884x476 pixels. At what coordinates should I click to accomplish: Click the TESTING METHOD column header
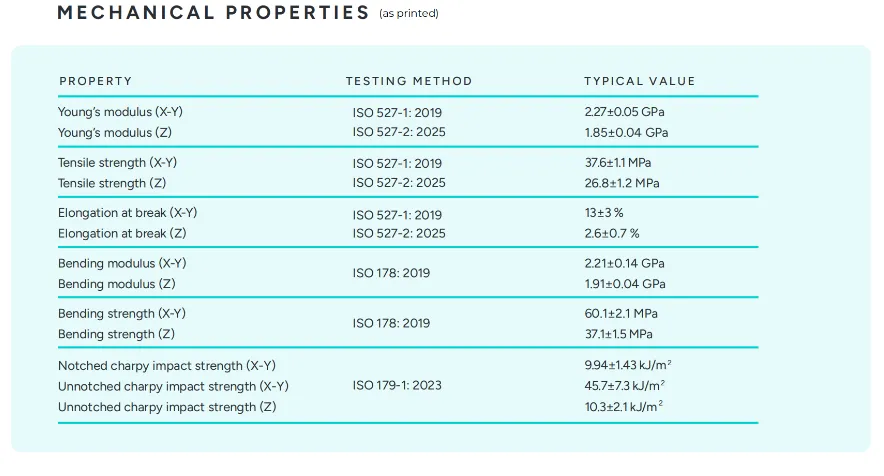[409, 81]
